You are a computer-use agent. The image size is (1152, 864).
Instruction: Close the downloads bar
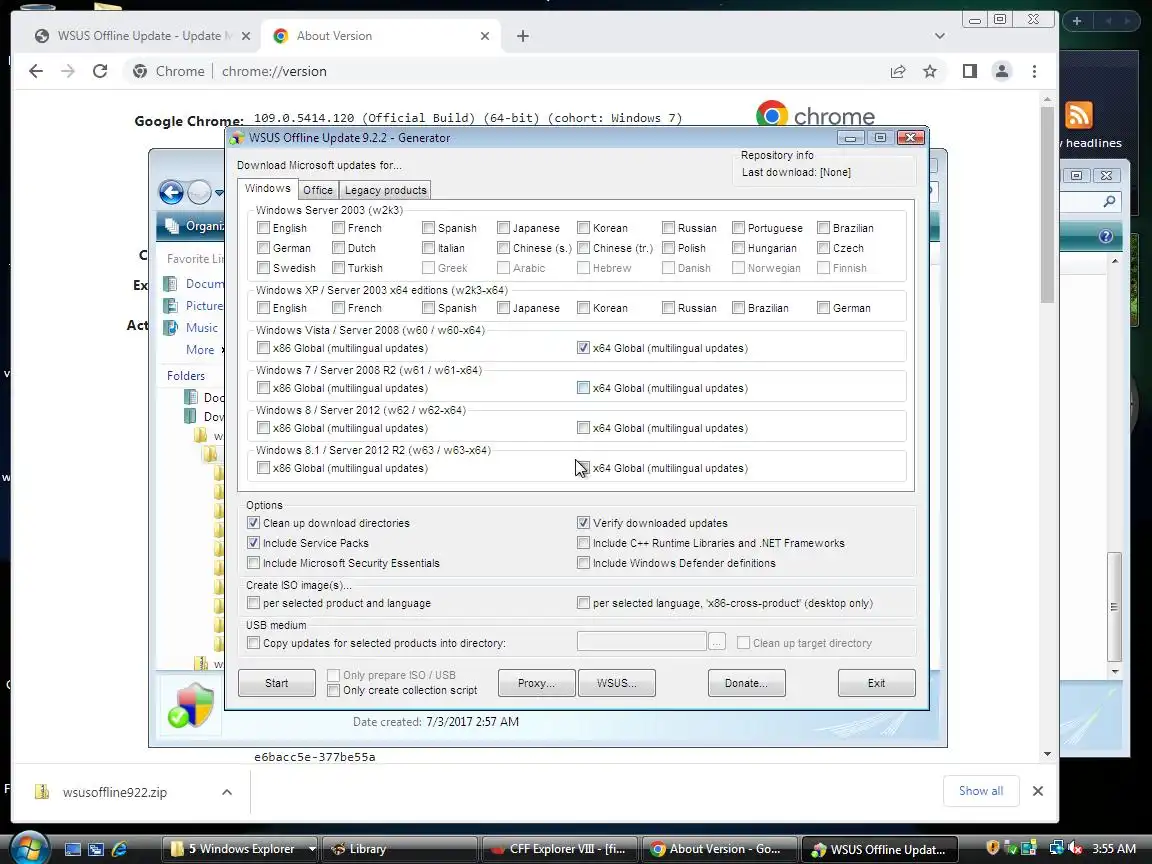(1037, 791)
